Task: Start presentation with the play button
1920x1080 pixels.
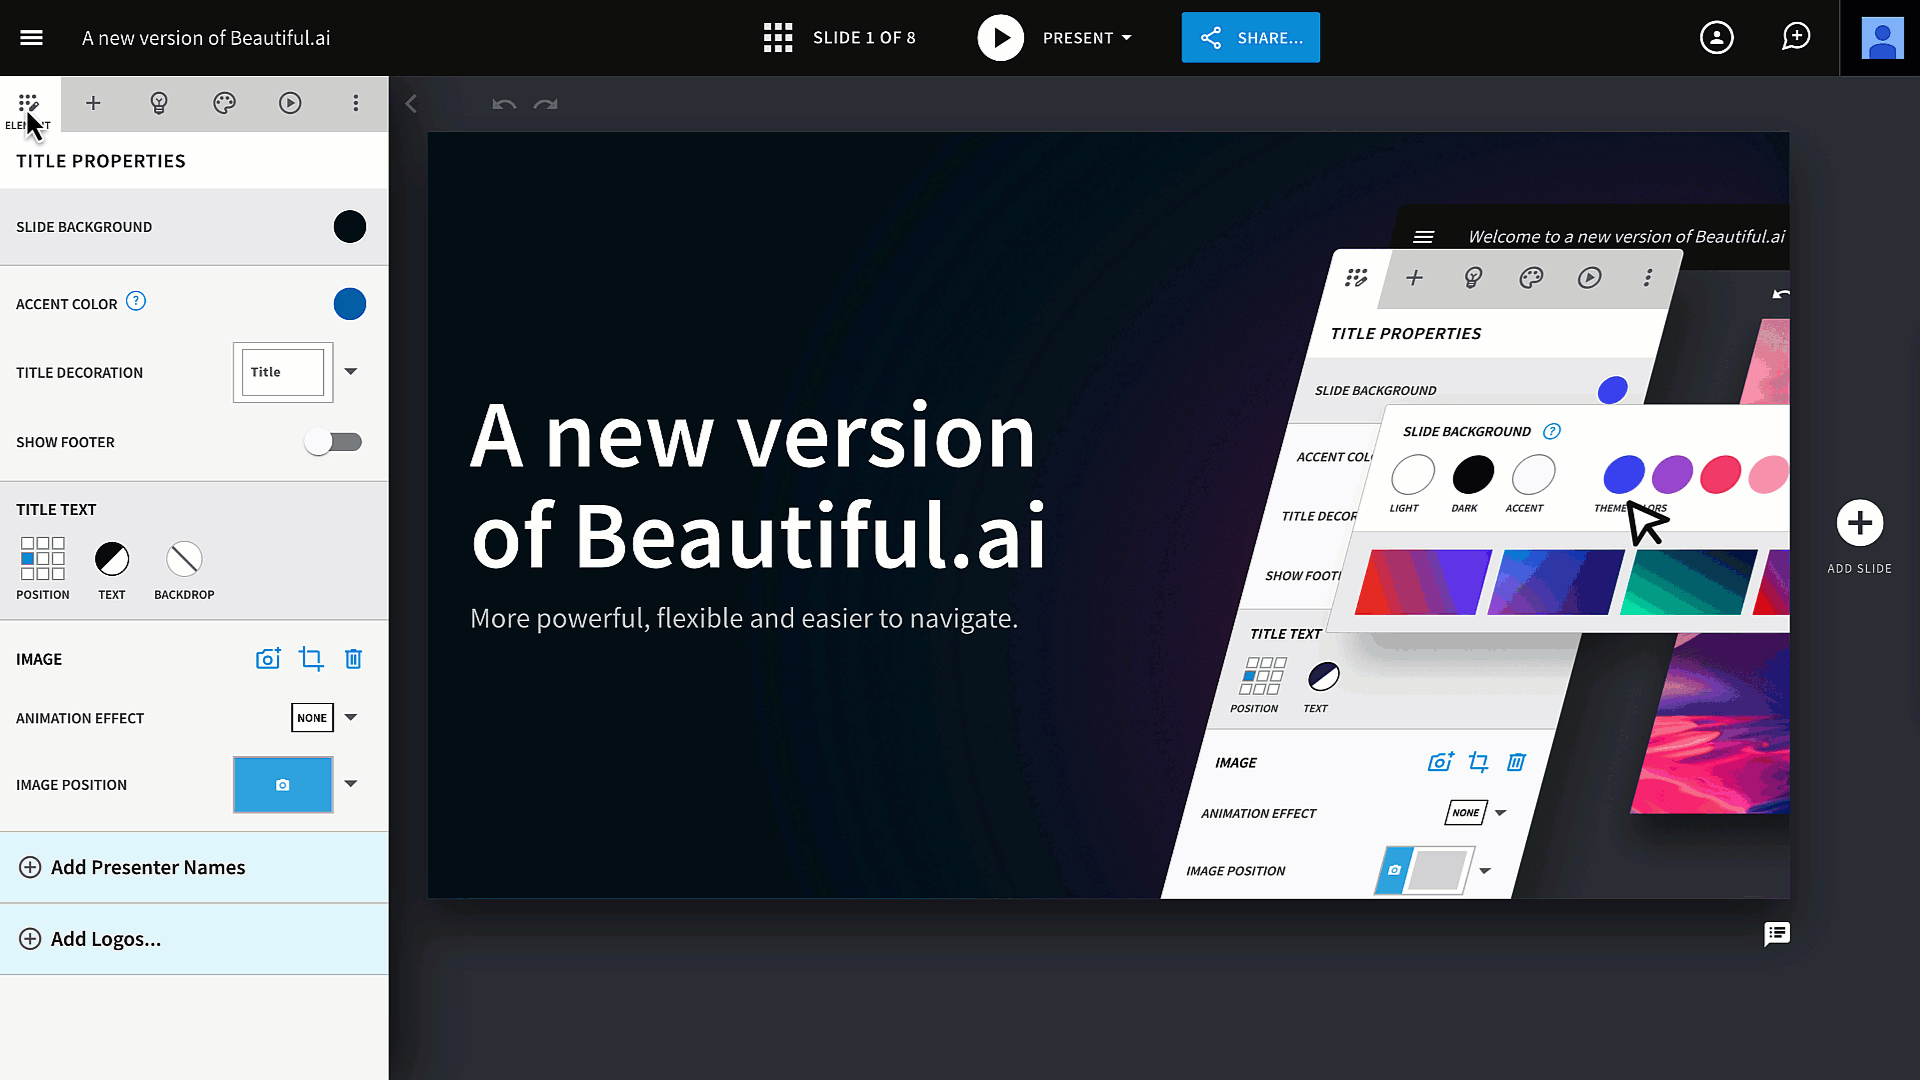Action: [1000, 38]
